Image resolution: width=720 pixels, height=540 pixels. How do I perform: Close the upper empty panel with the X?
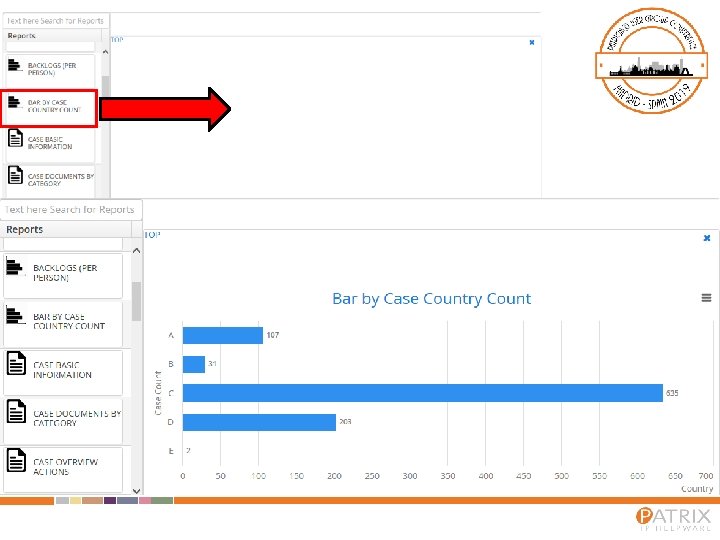pos(532,42)
